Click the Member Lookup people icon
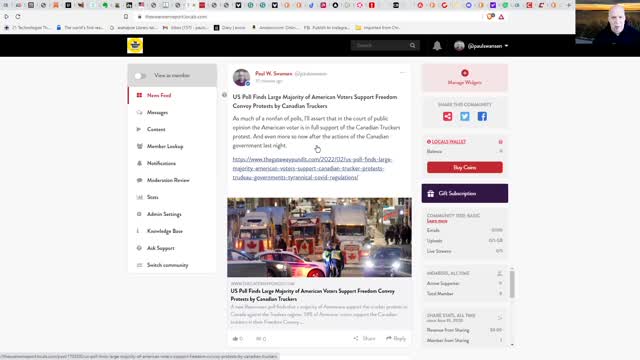This screenshot has width=640, height=360. (139, 146)
